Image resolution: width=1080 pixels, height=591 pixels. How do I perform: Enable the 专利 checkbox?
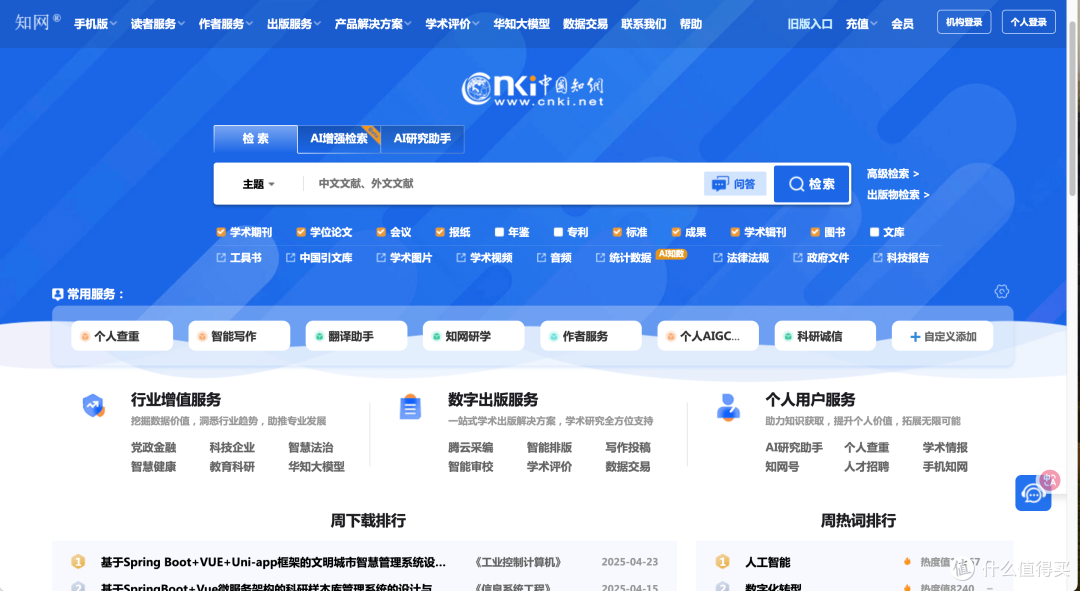click(559, 232)
